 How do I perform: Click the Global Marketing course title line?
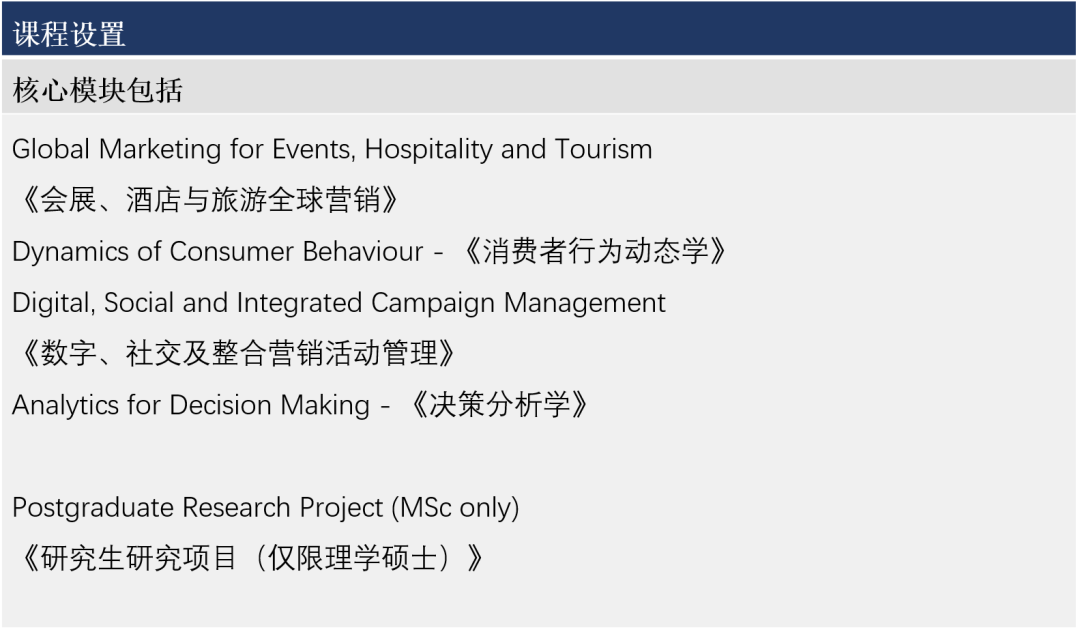[x=332, y=150]
